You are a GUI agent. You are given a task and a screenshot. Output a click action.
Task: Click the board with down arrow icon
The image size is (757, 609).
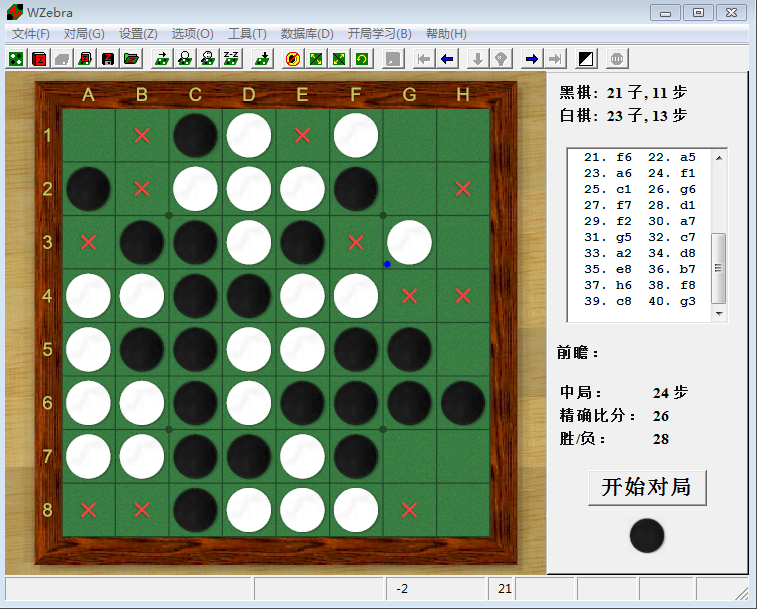pos(263,59)
